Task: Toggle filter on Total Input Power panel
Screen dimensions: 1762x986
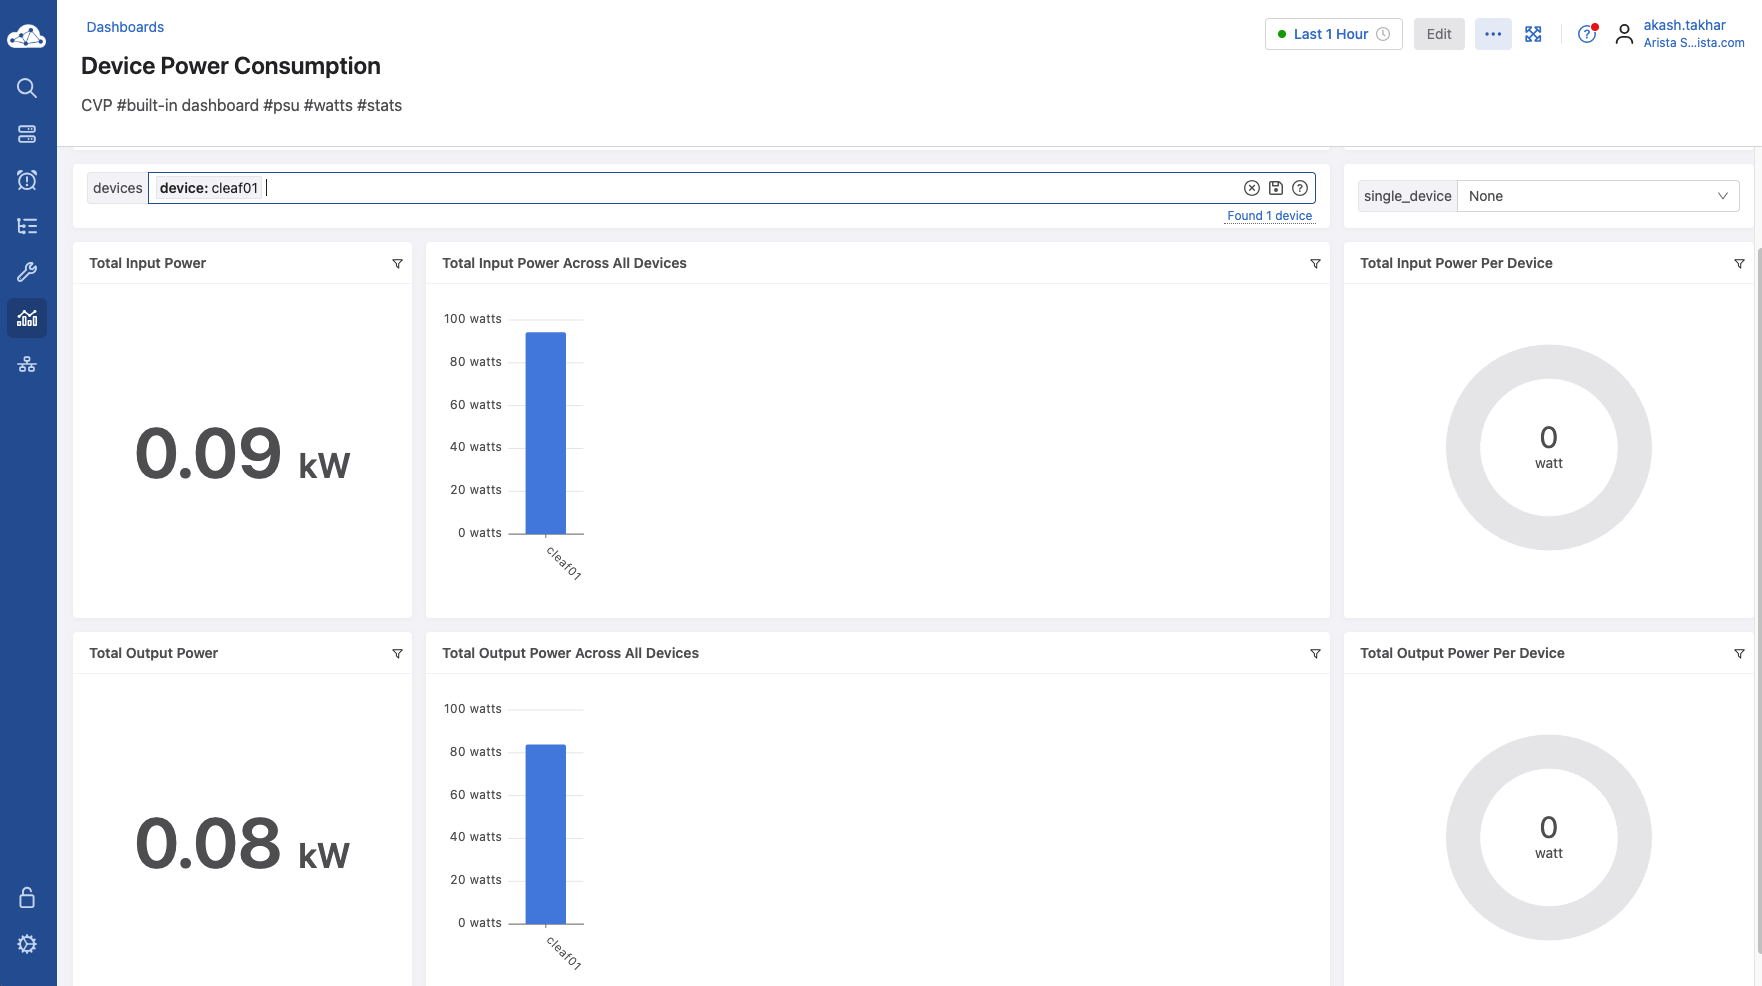Action: click(397, 264)
